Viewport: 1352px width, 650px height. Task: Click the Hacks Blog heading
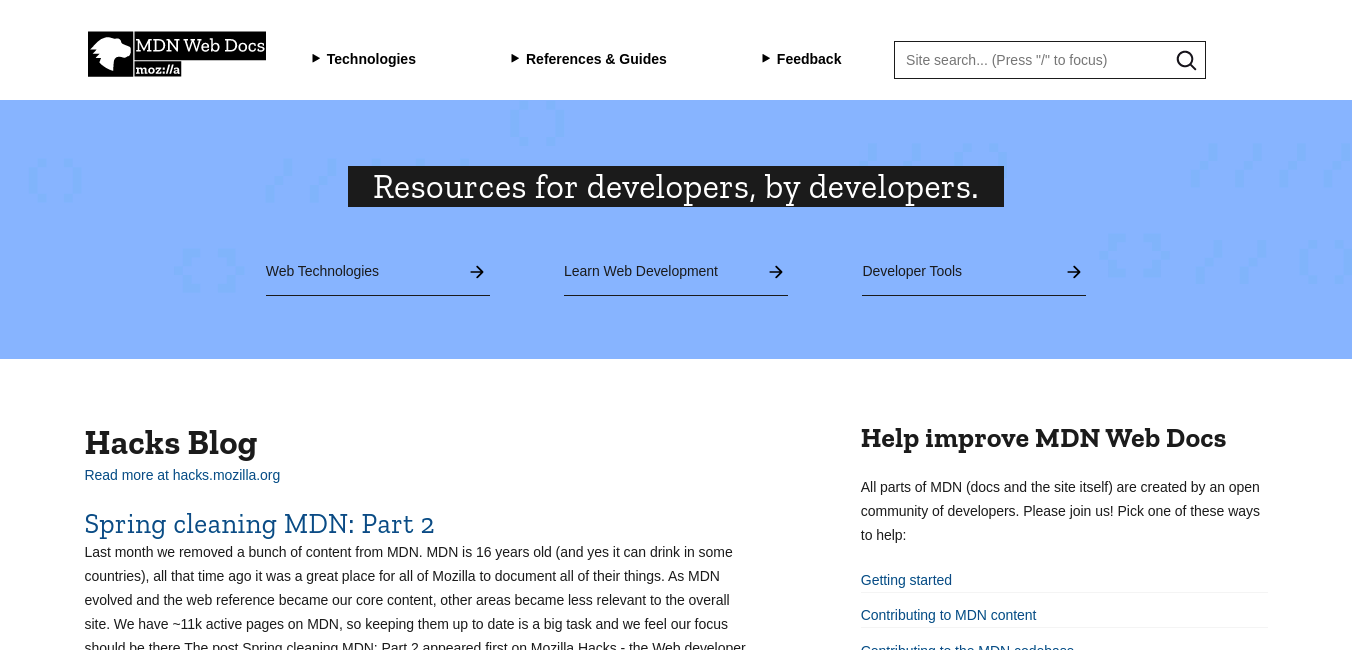tap(171, 442)
